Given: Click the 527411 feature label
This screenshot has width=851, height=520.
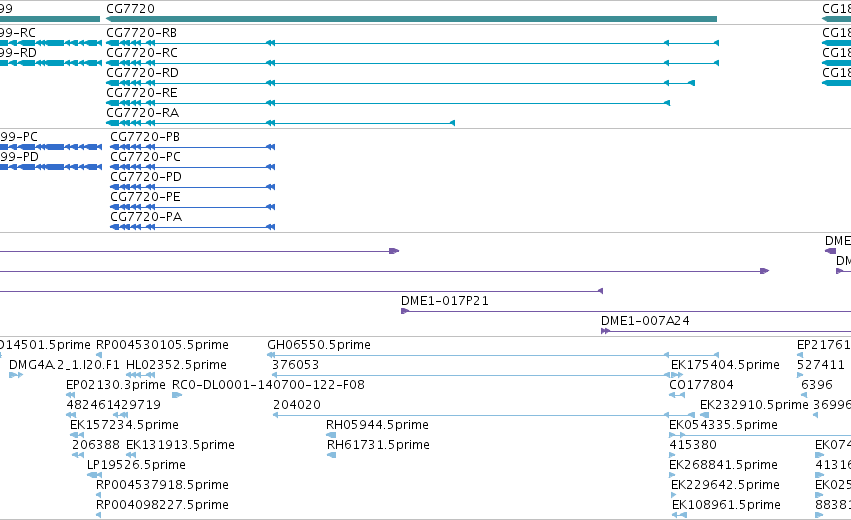Looking at the screenshot, I should [x=821, y=365].
